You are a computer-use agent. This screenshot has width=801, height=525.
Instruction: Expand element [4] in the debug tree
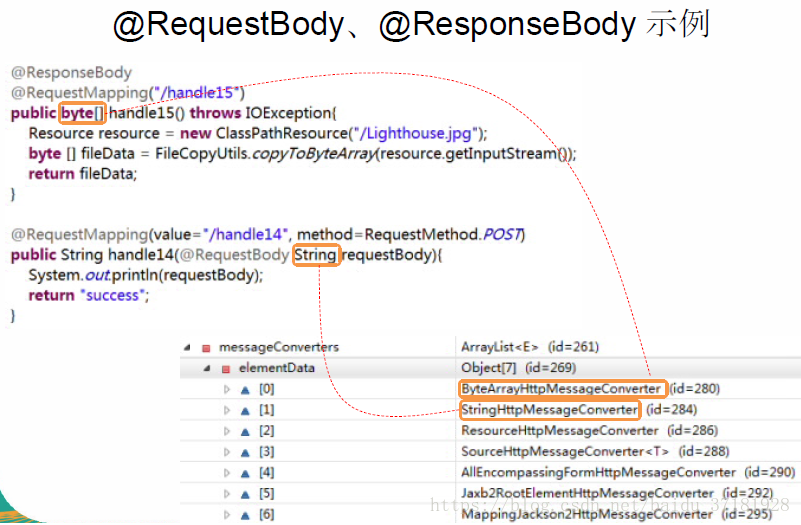(x=227, y=473)
